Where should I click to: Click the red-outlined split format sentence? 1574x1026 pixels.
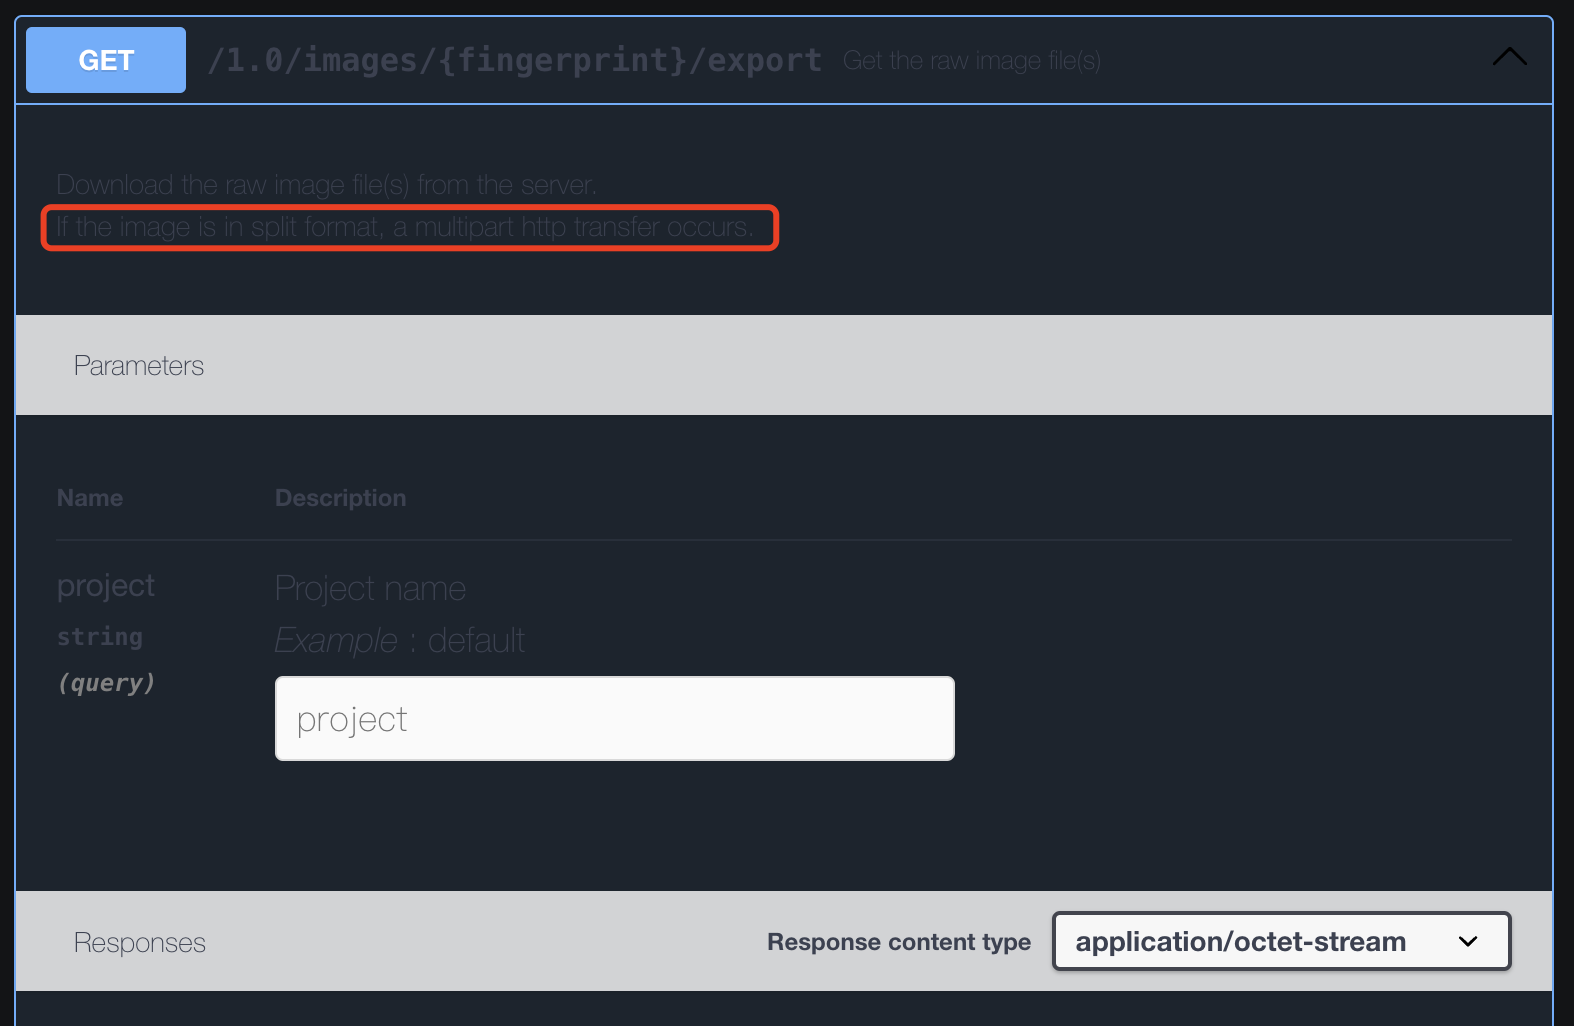click(404, 228)
